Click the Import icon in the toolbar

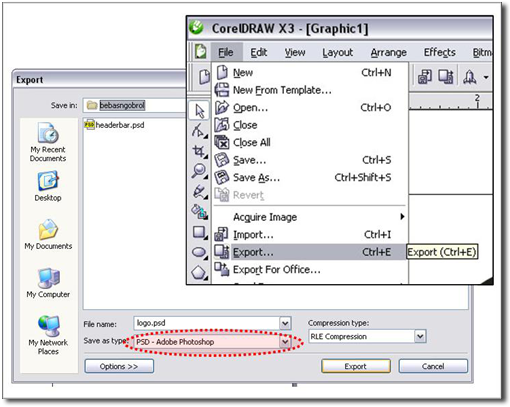tap(425, 77)
